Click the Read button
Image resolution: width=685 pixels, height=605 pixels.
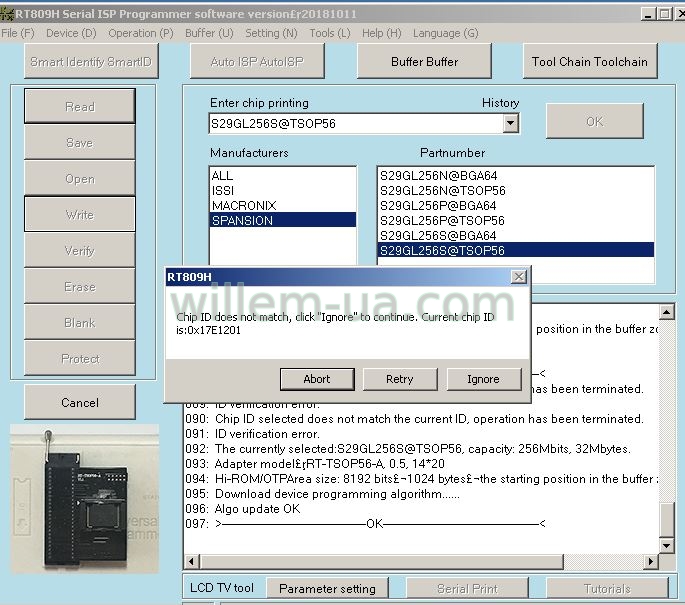[x=80, y=107]
